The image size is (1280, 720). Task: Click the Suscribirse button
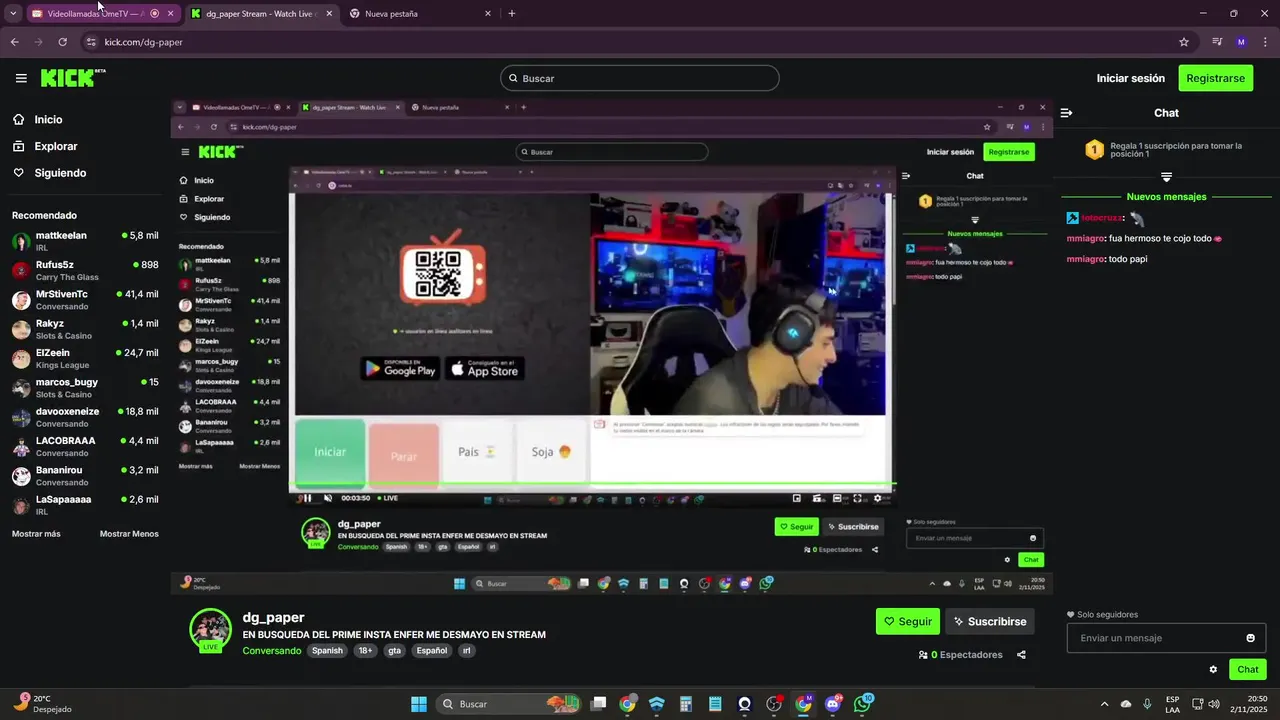990,621
